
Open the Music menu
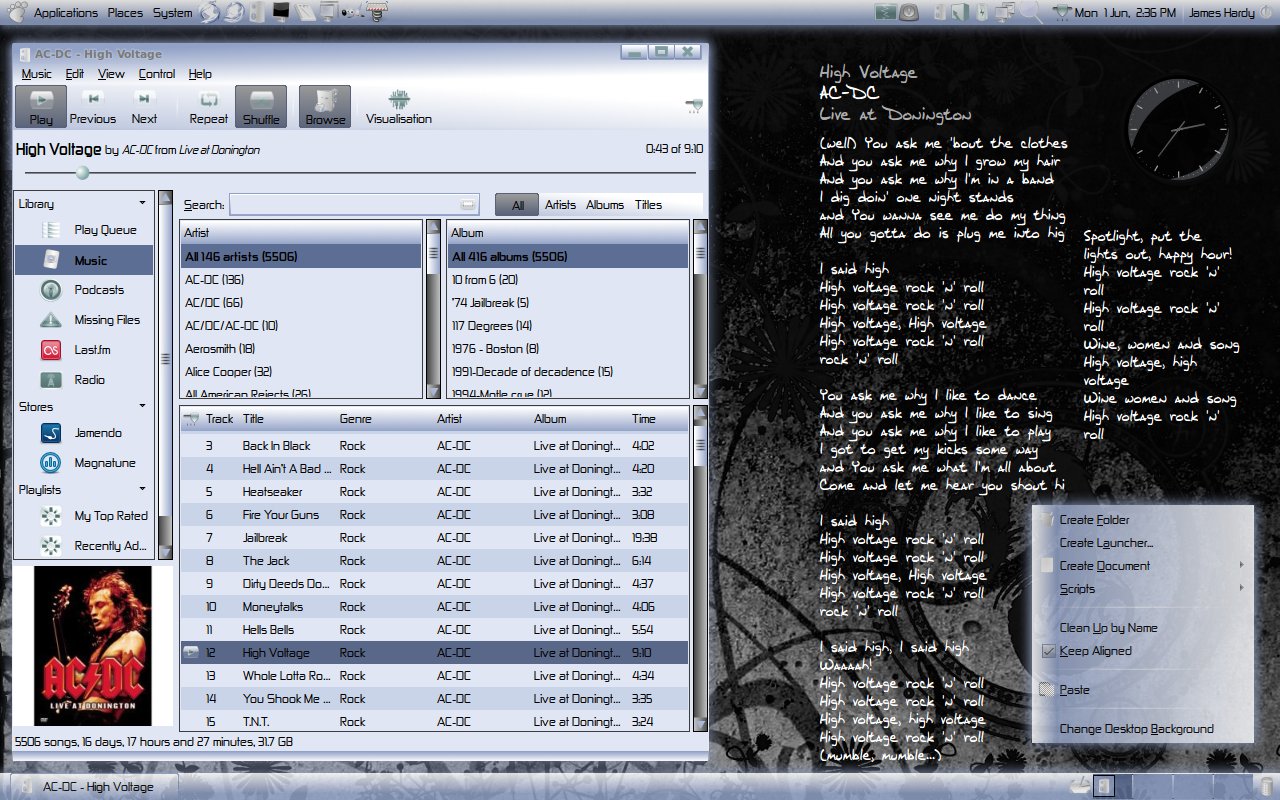36,74
